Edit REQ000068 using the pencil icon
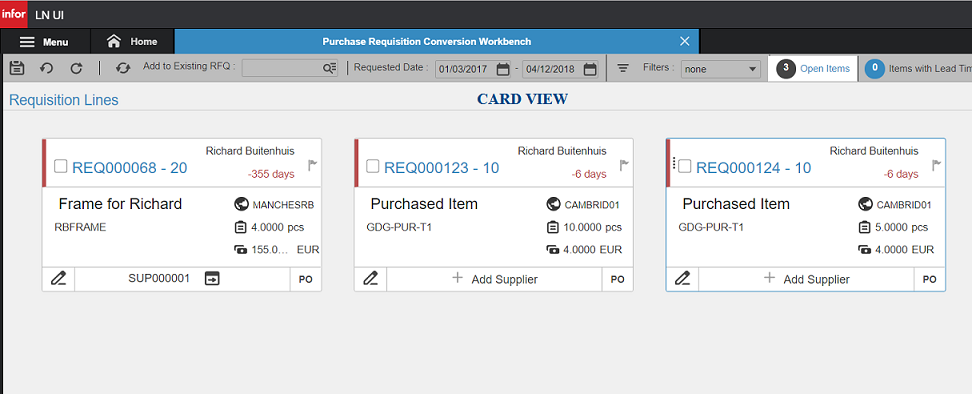972x394 pixels. point(58,279)
